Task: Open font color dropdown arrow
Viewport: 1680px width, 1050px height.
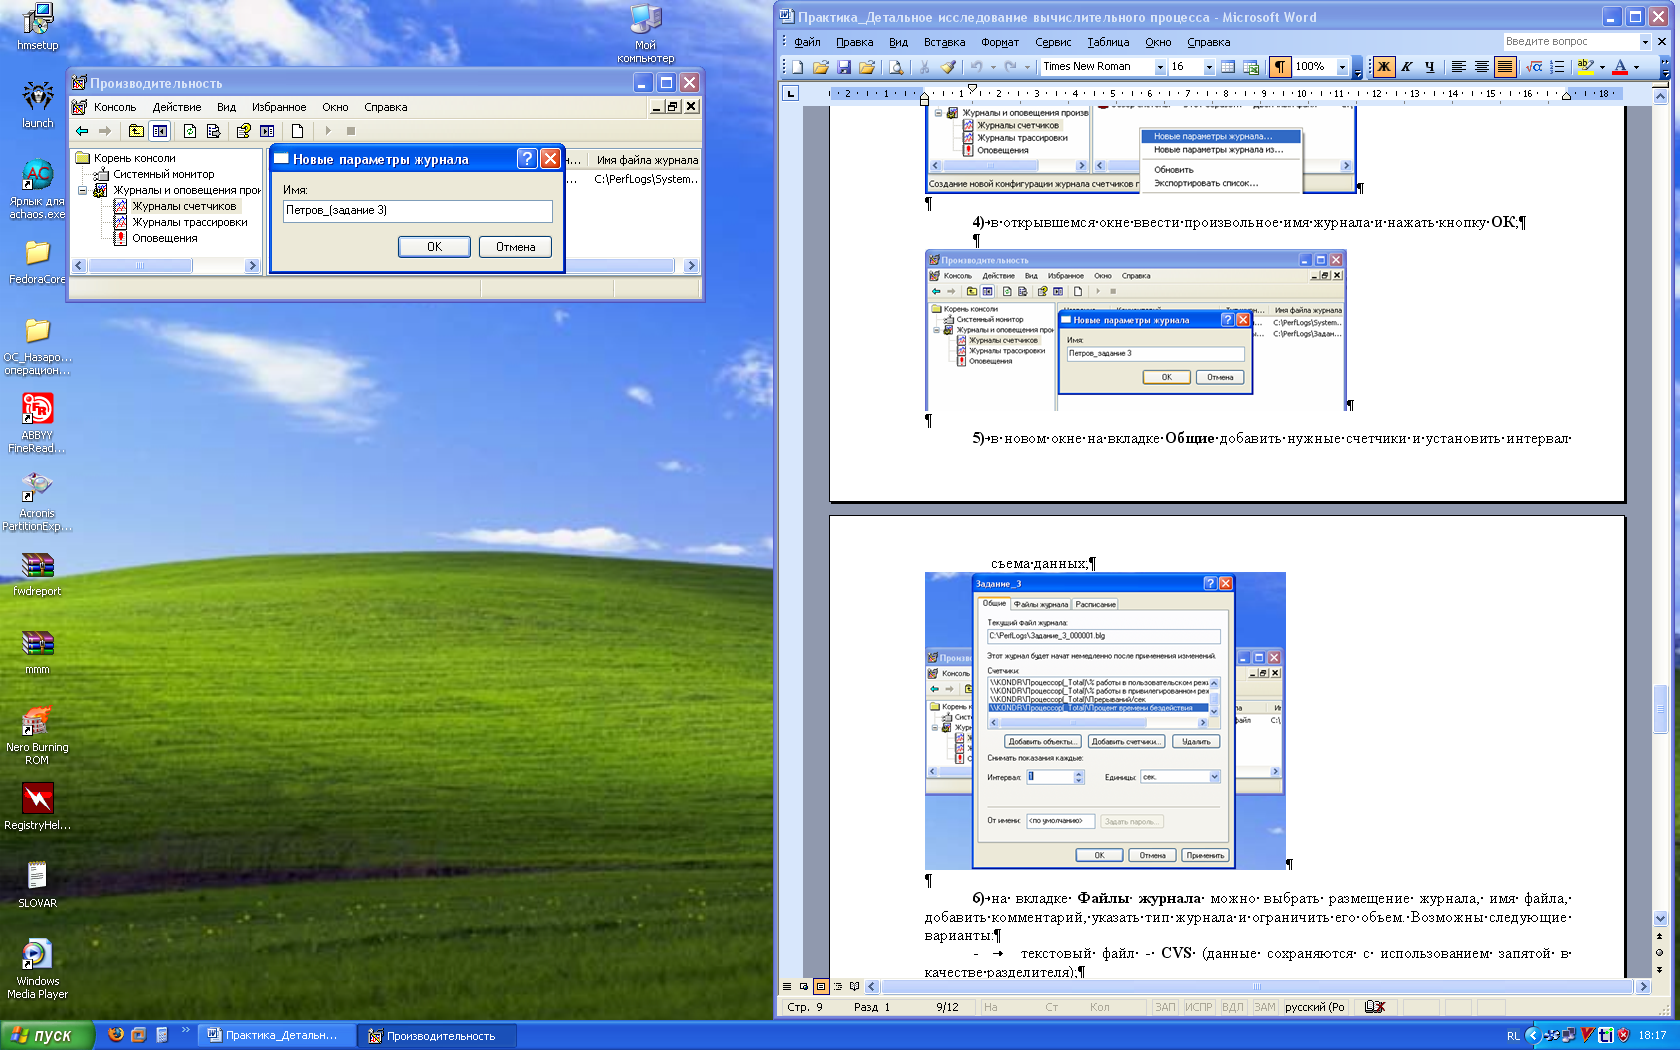Action: point(1636,67)
